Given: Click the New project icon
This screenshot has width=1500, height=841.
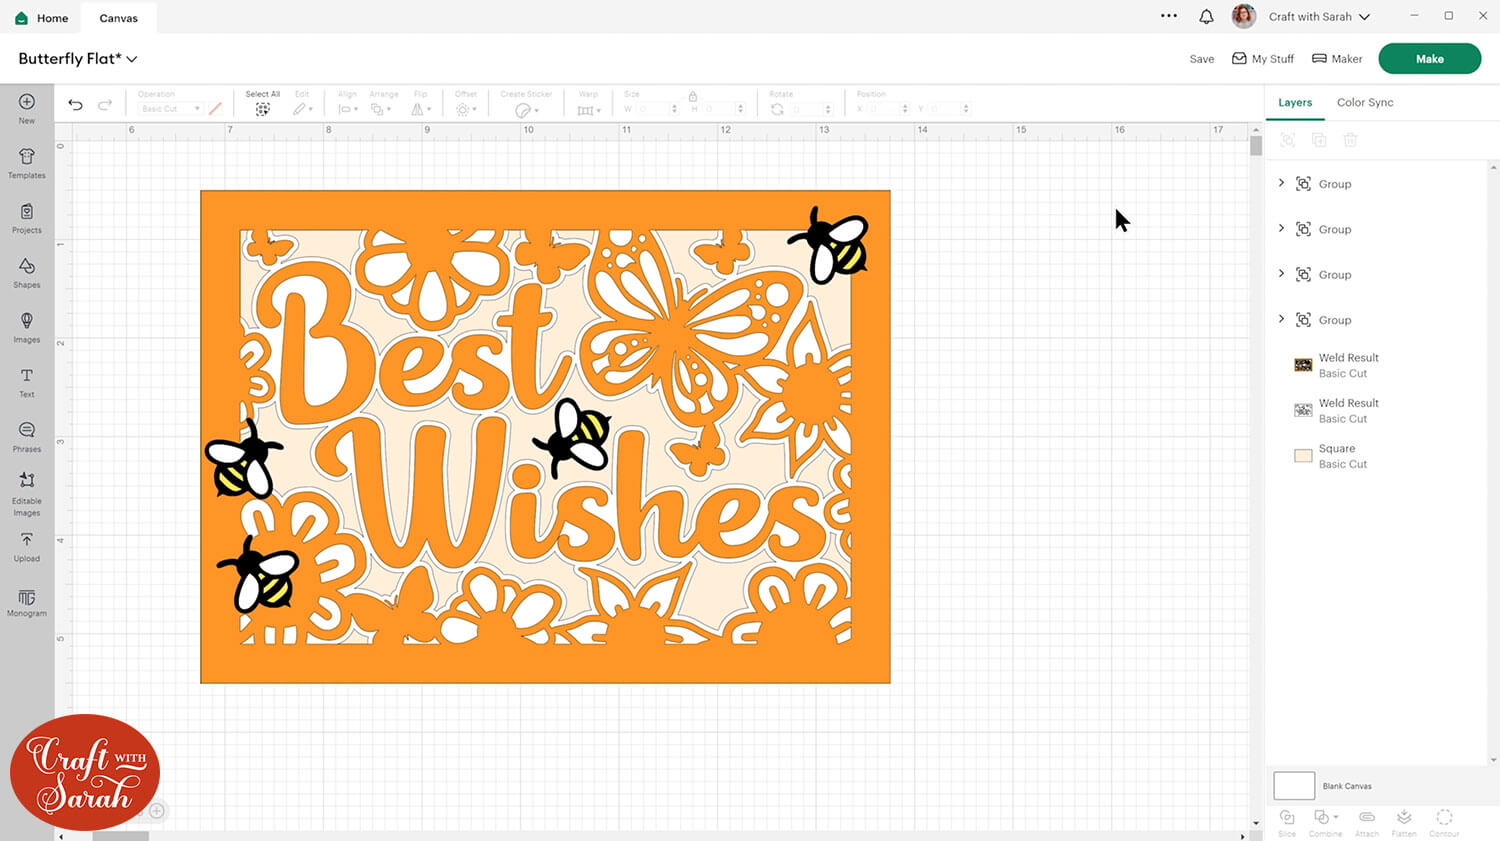Looking at the screenshot, I should (27, 102).
